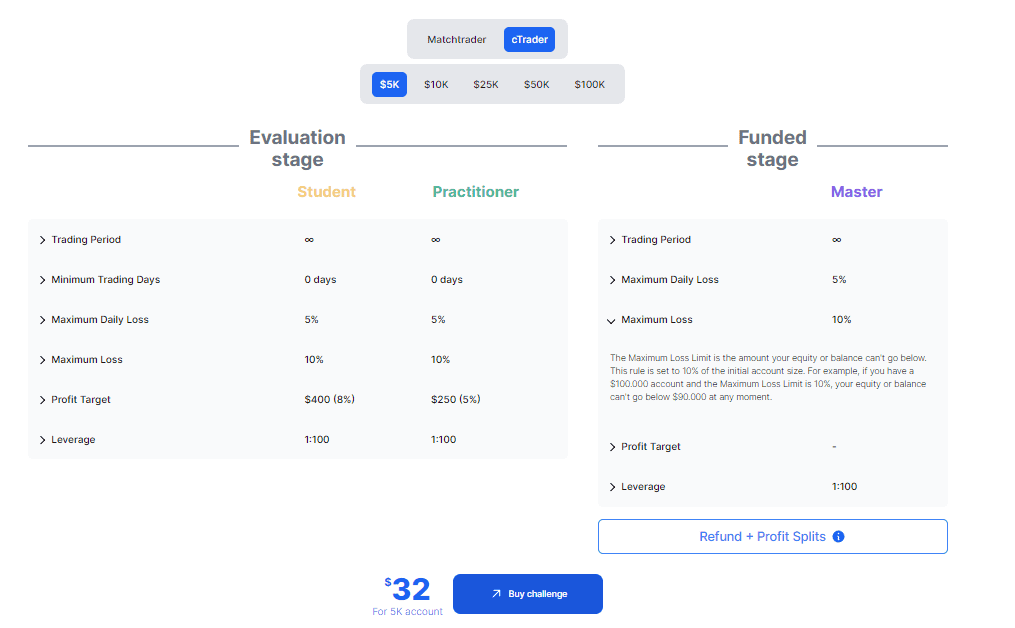Switch to the $10K account tab

(x=435, y=84)
